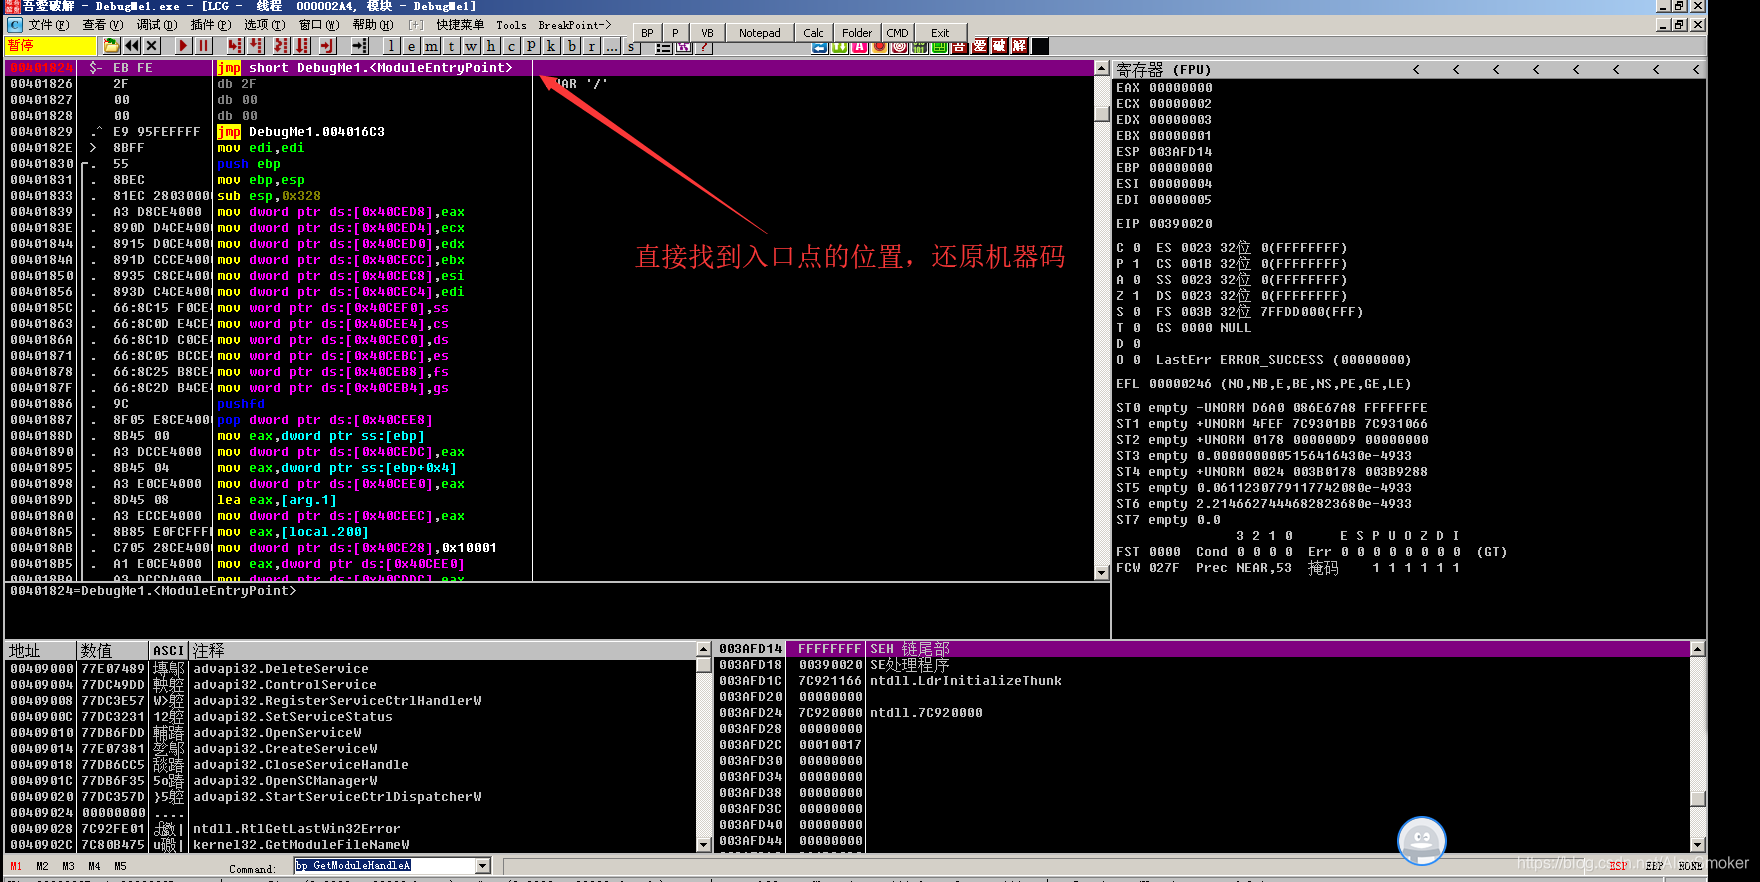Click the pink 'A' plugin icon

[x=859, y=47]
